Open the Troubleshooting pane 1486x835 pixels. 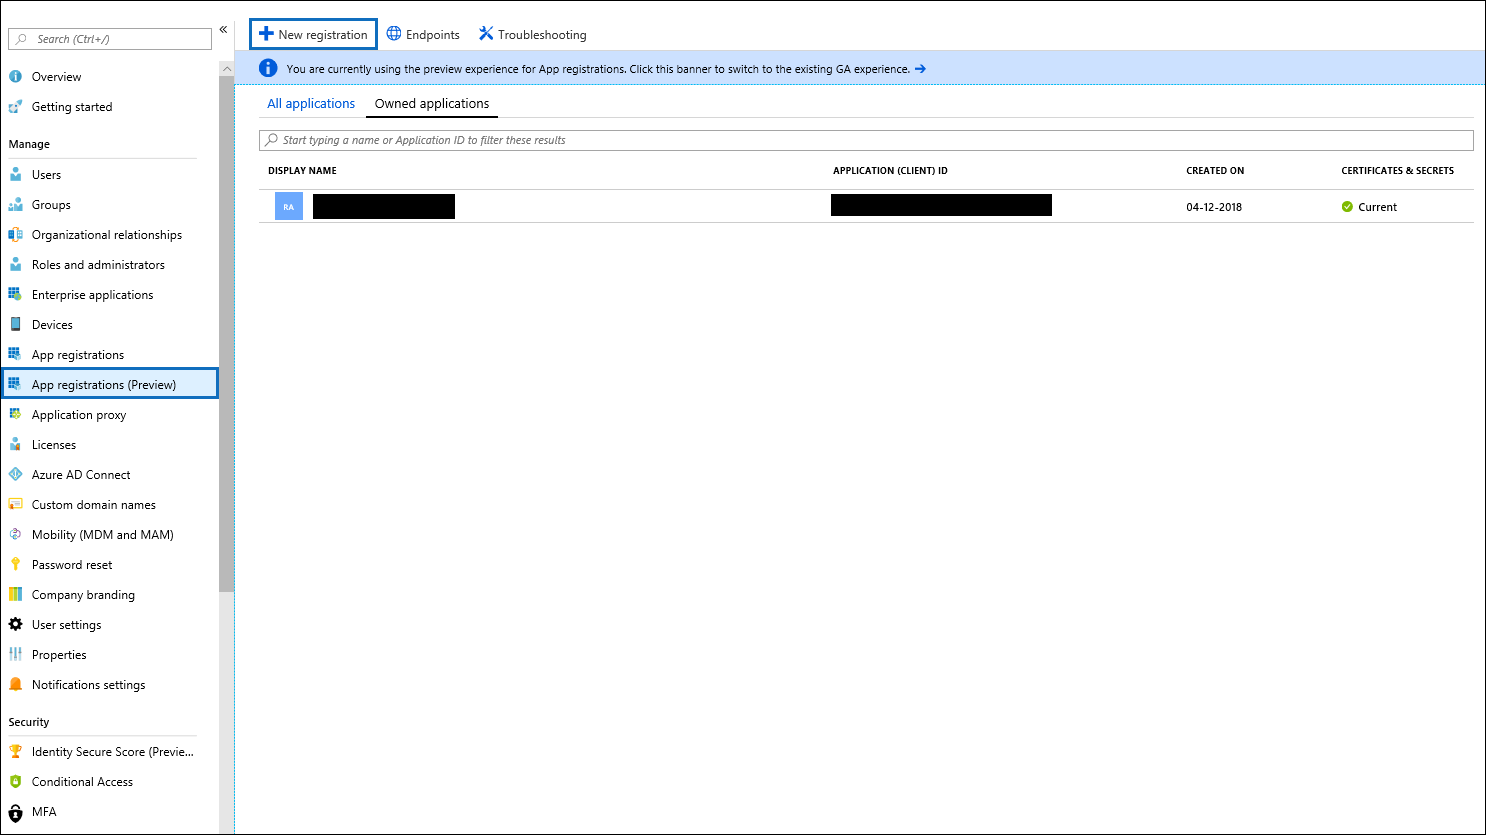coord(532,33)
